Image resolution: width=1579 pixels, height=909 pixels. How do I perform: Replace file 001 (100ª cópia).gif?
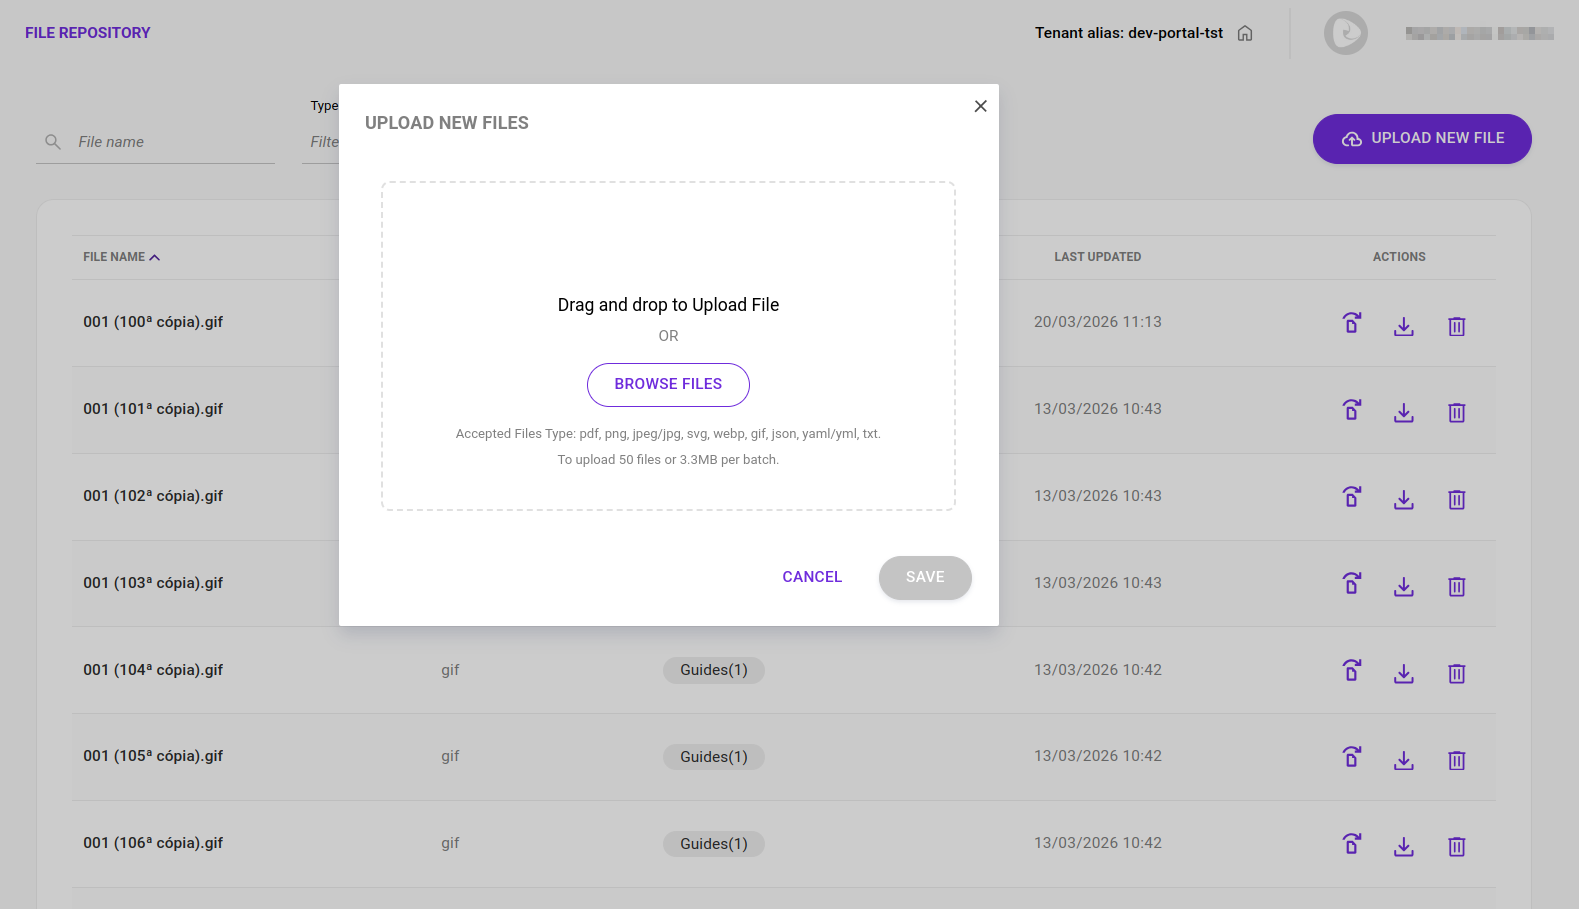tap(1352, 323)
